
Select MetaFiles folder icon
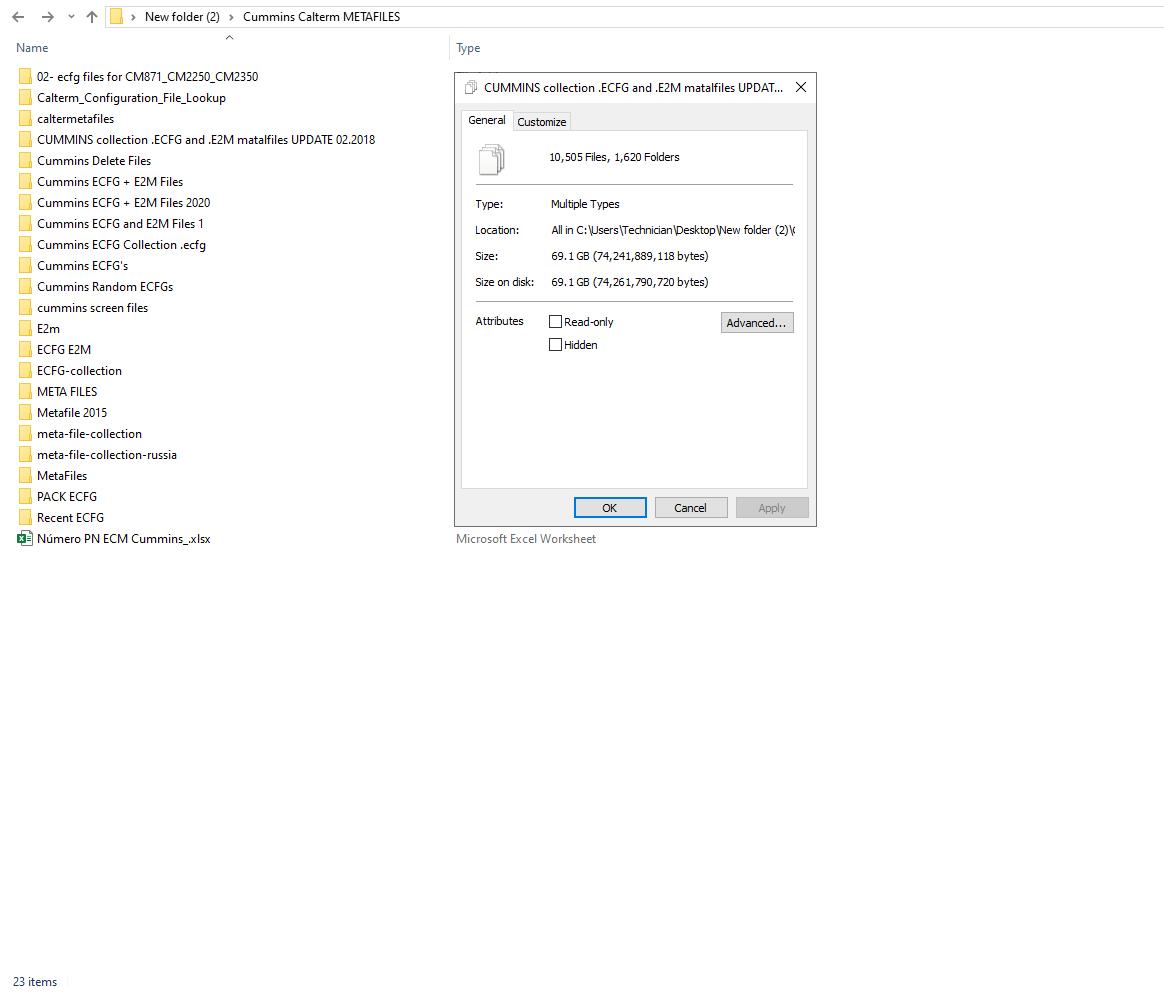click(24, 475)
